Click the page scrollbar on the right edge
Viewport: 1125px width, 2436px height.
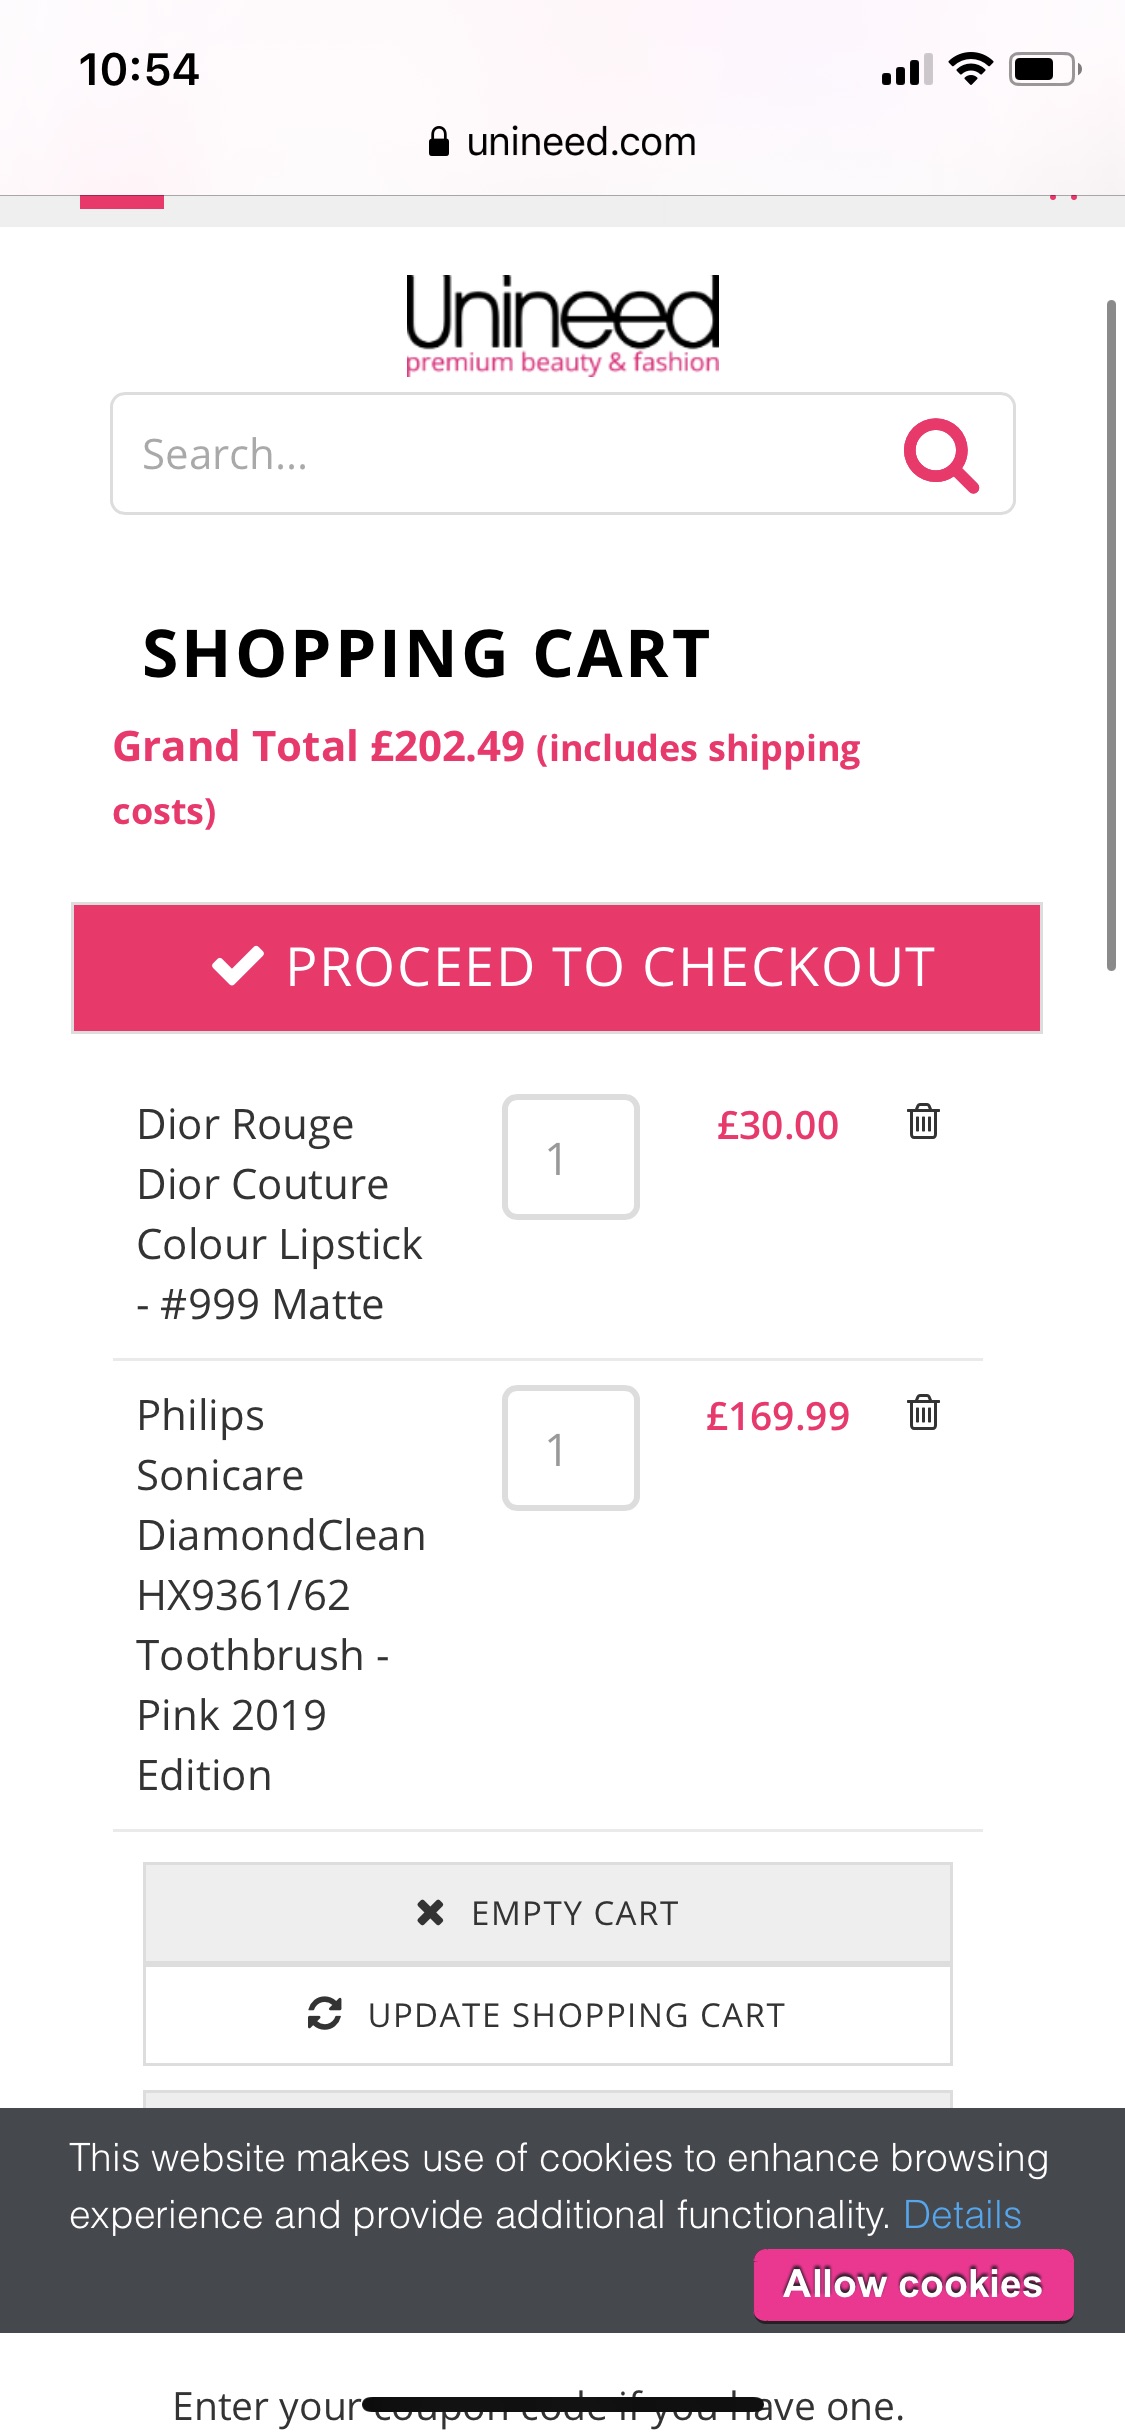[1111, 635]
